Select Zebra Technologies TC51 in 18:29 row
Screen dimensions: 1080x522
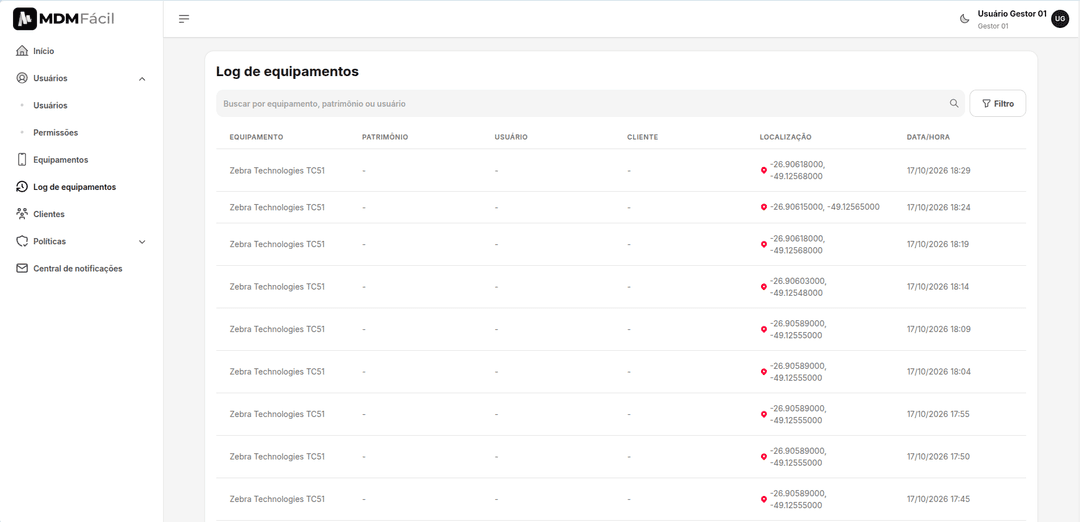[x=277, y=170]
